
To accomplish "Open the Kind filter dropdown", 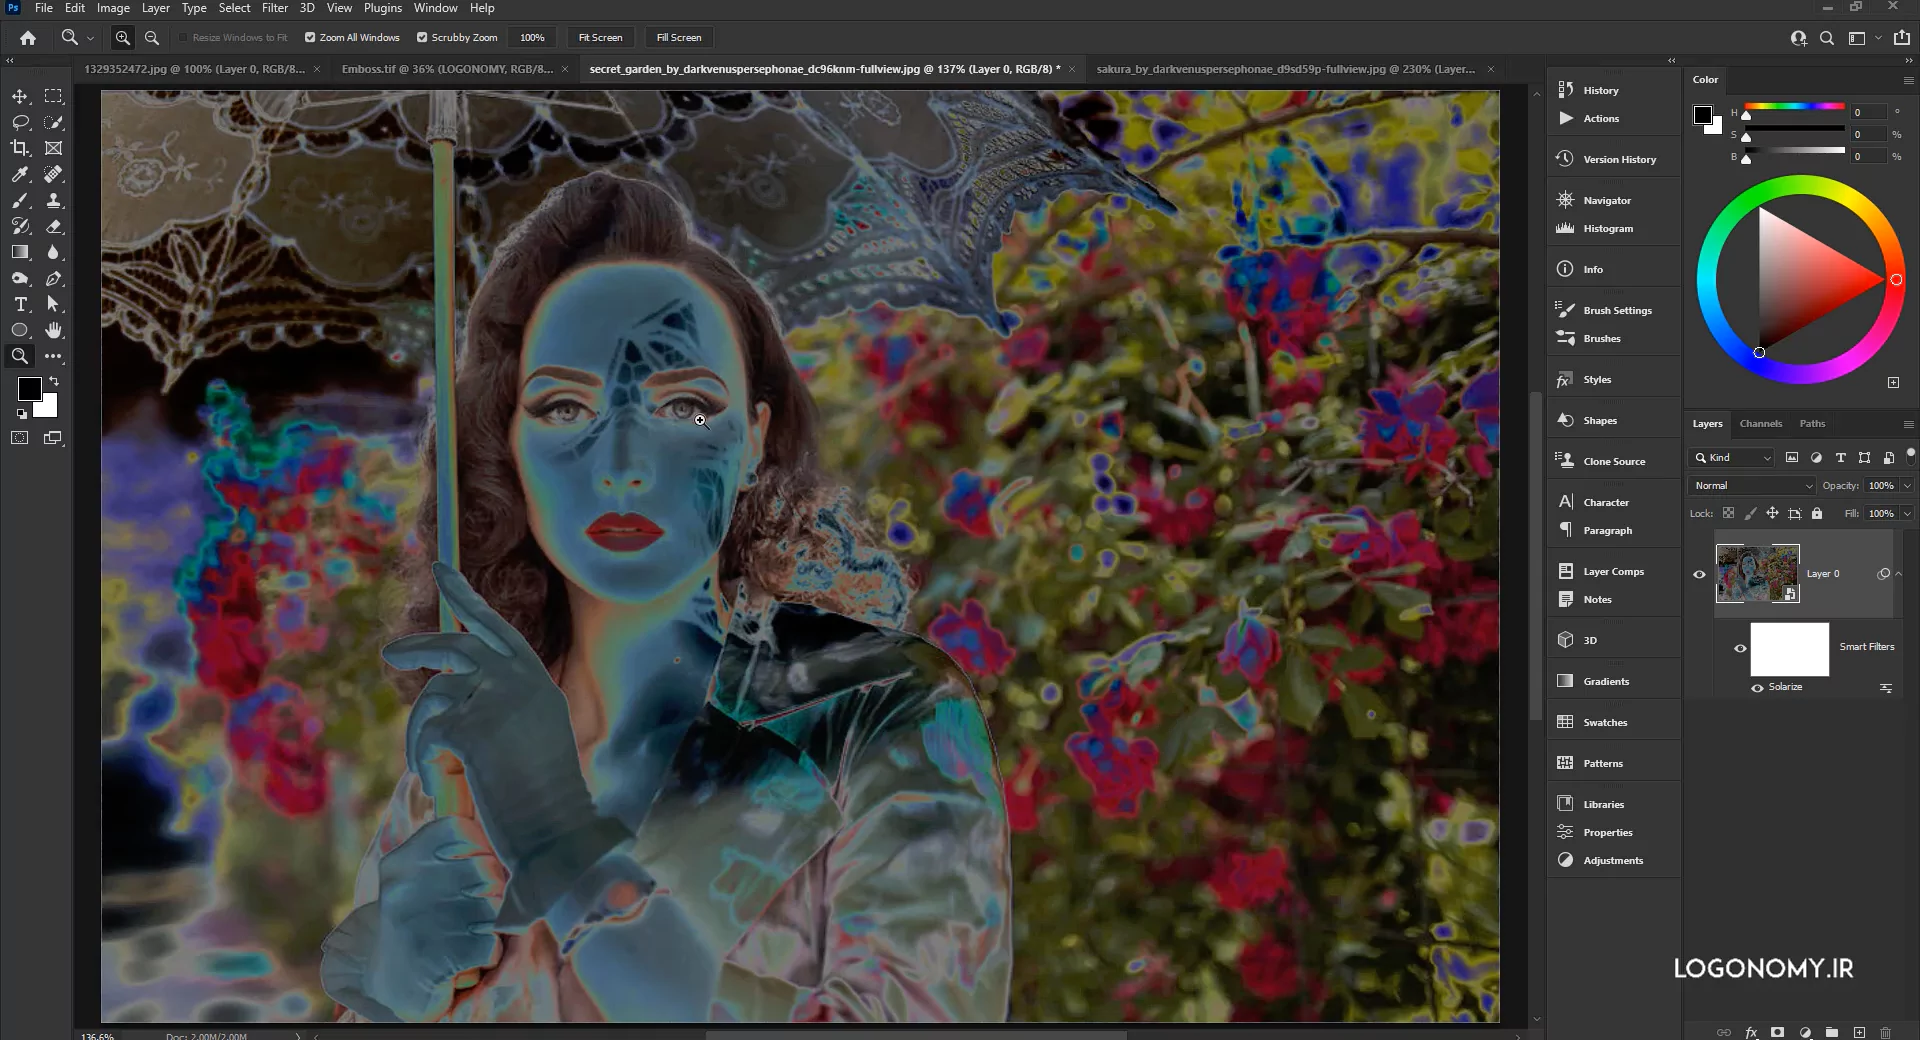I will [1732, 457].
